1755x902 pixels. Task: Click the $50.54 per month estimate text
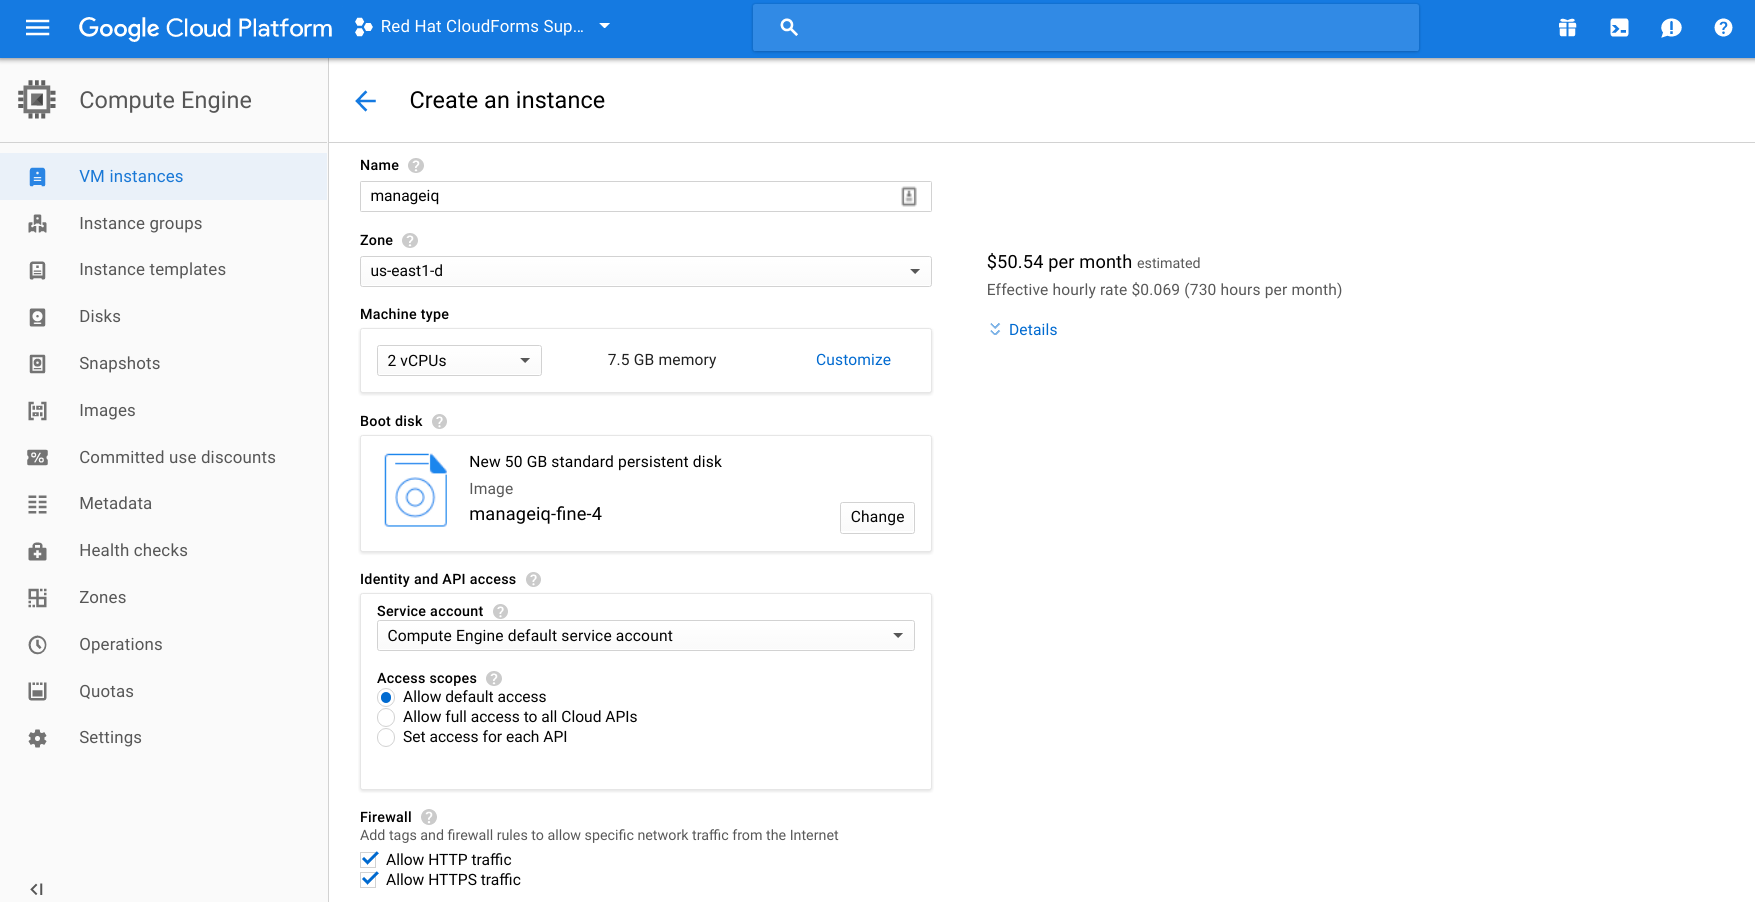[1059, 262]
